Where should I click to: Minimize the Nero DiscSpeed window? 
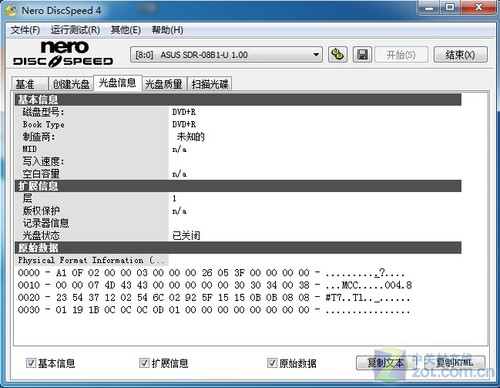429,7
